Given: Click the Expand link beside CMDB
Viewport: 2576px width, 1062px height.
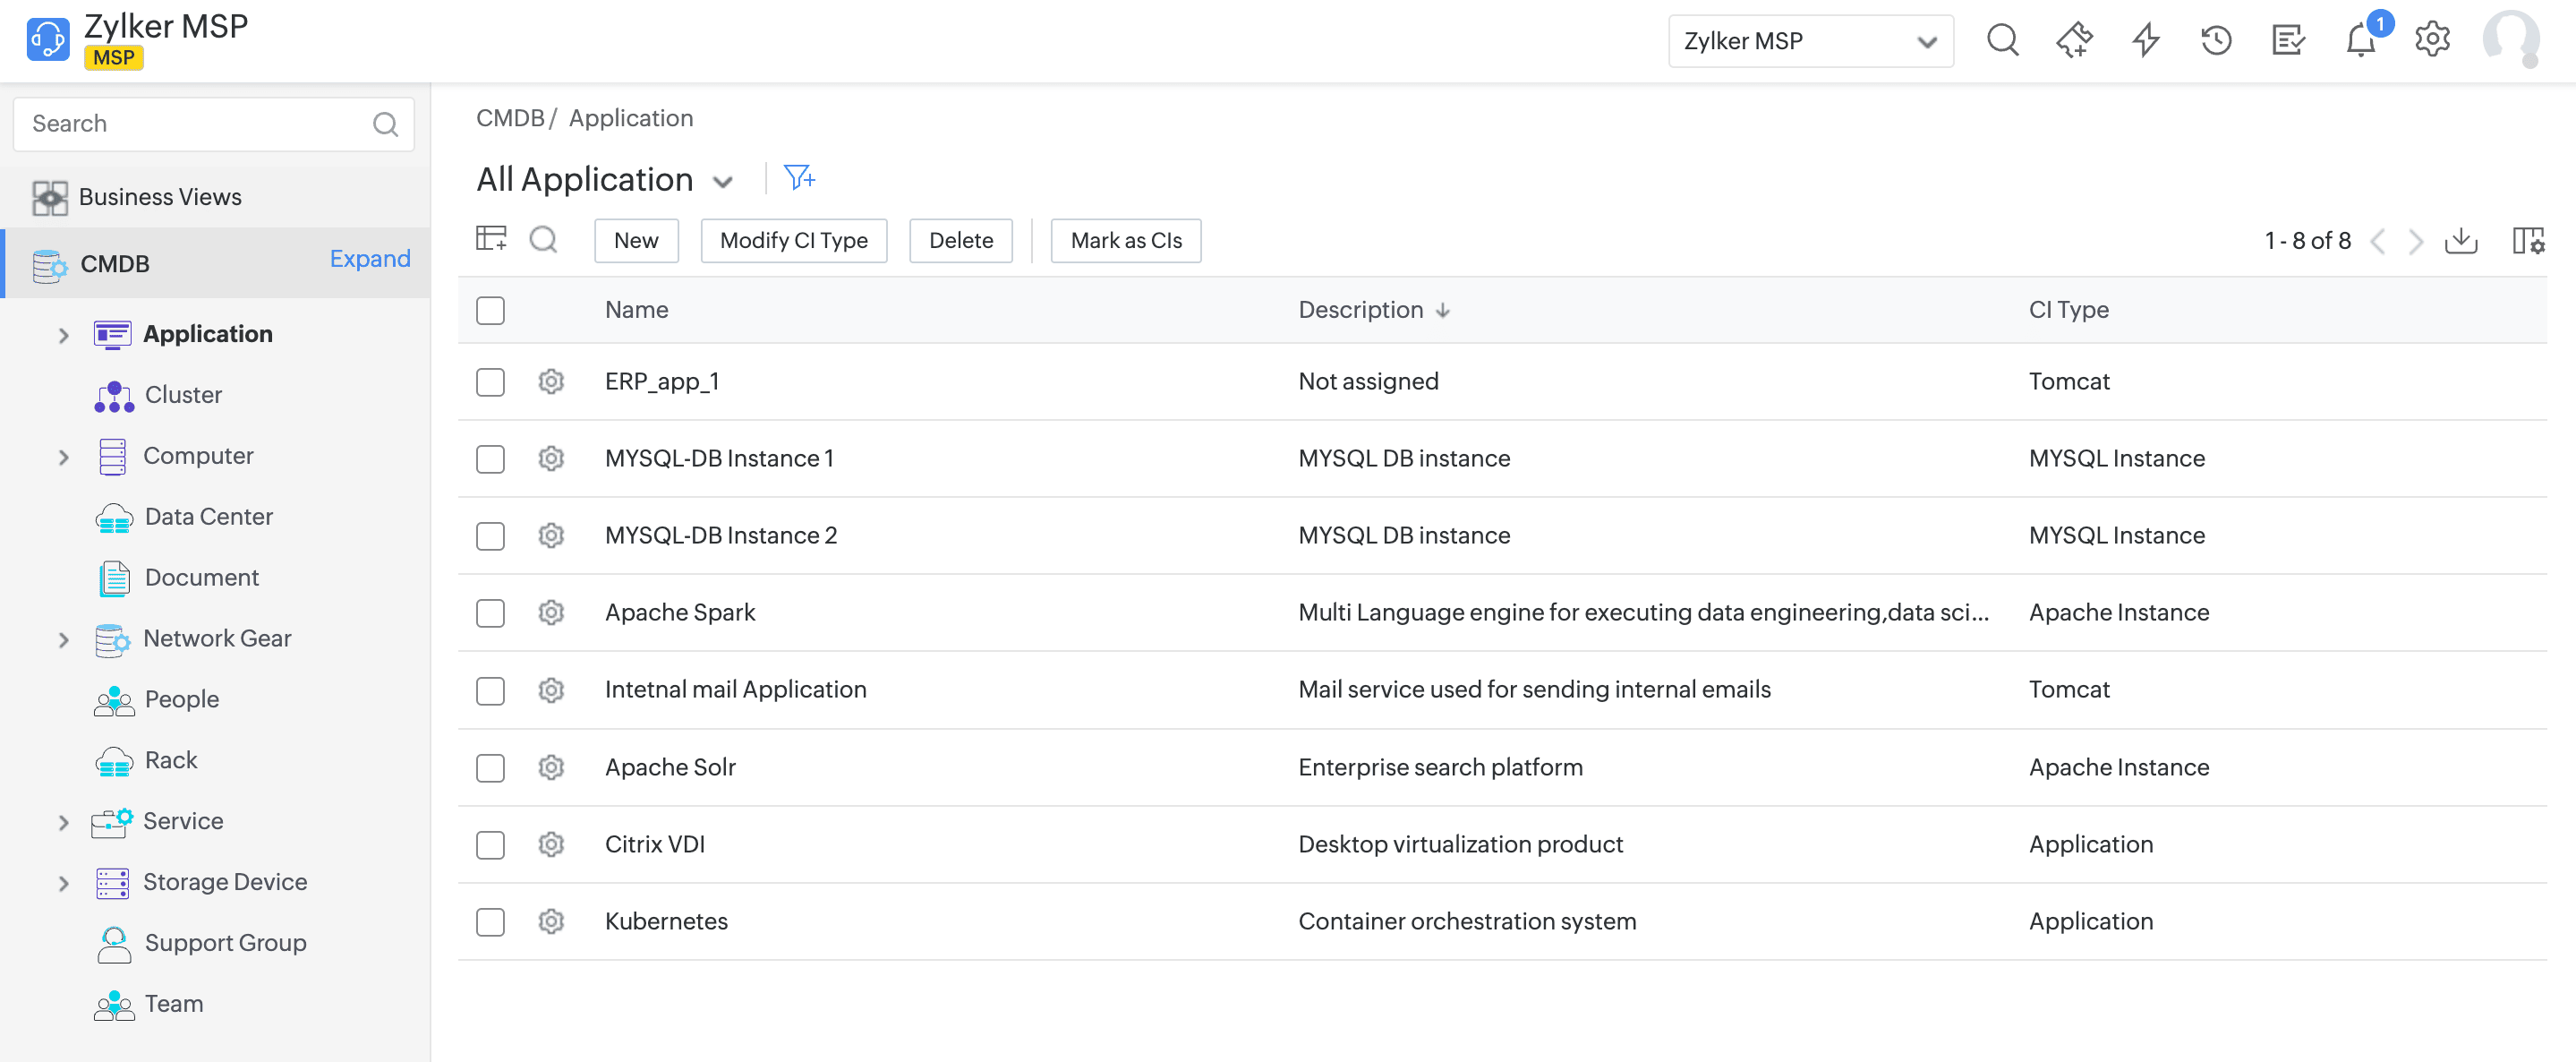Looking at the screenshot, I should click(x=370, y=259).
